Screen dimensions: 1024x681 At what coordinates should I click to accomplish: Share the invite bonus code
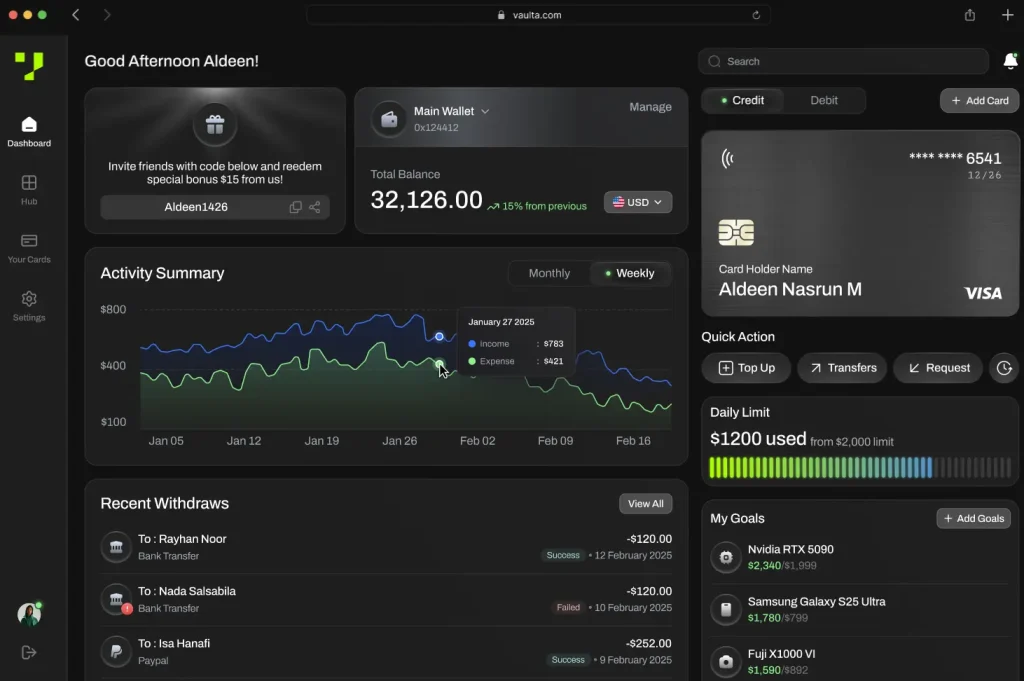pos(314,207)
